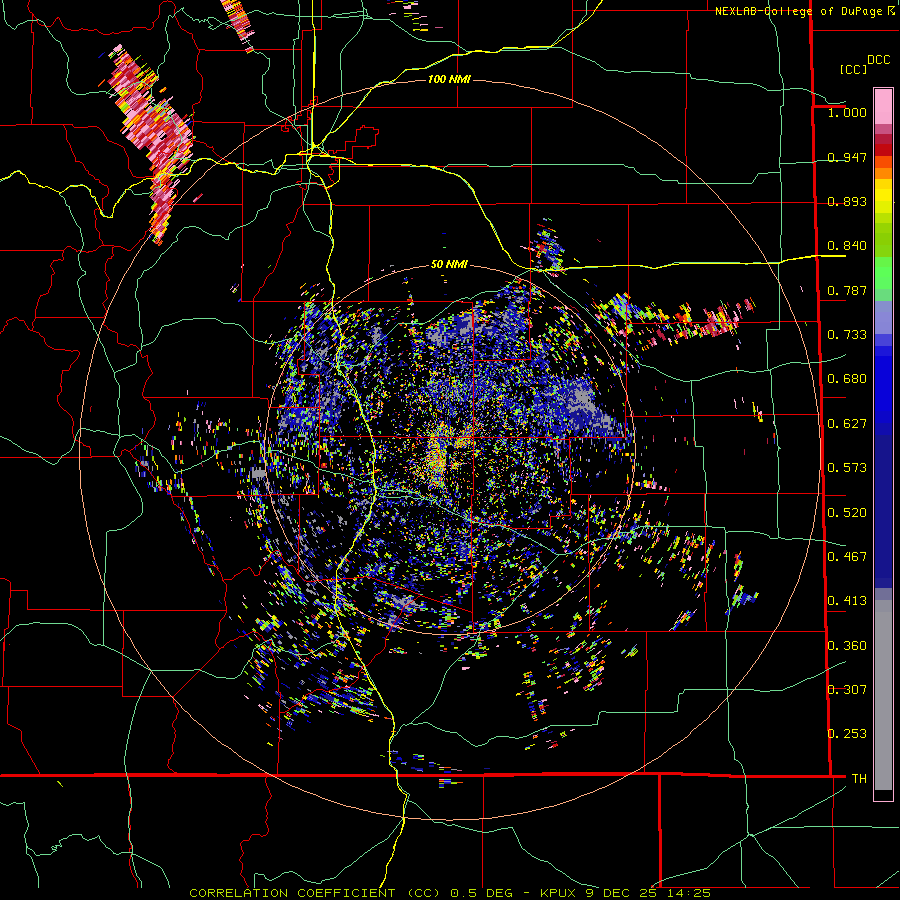Pick the gray lower band of color scale
Viewport: 900px width, 900px height.
pos(883,695)
